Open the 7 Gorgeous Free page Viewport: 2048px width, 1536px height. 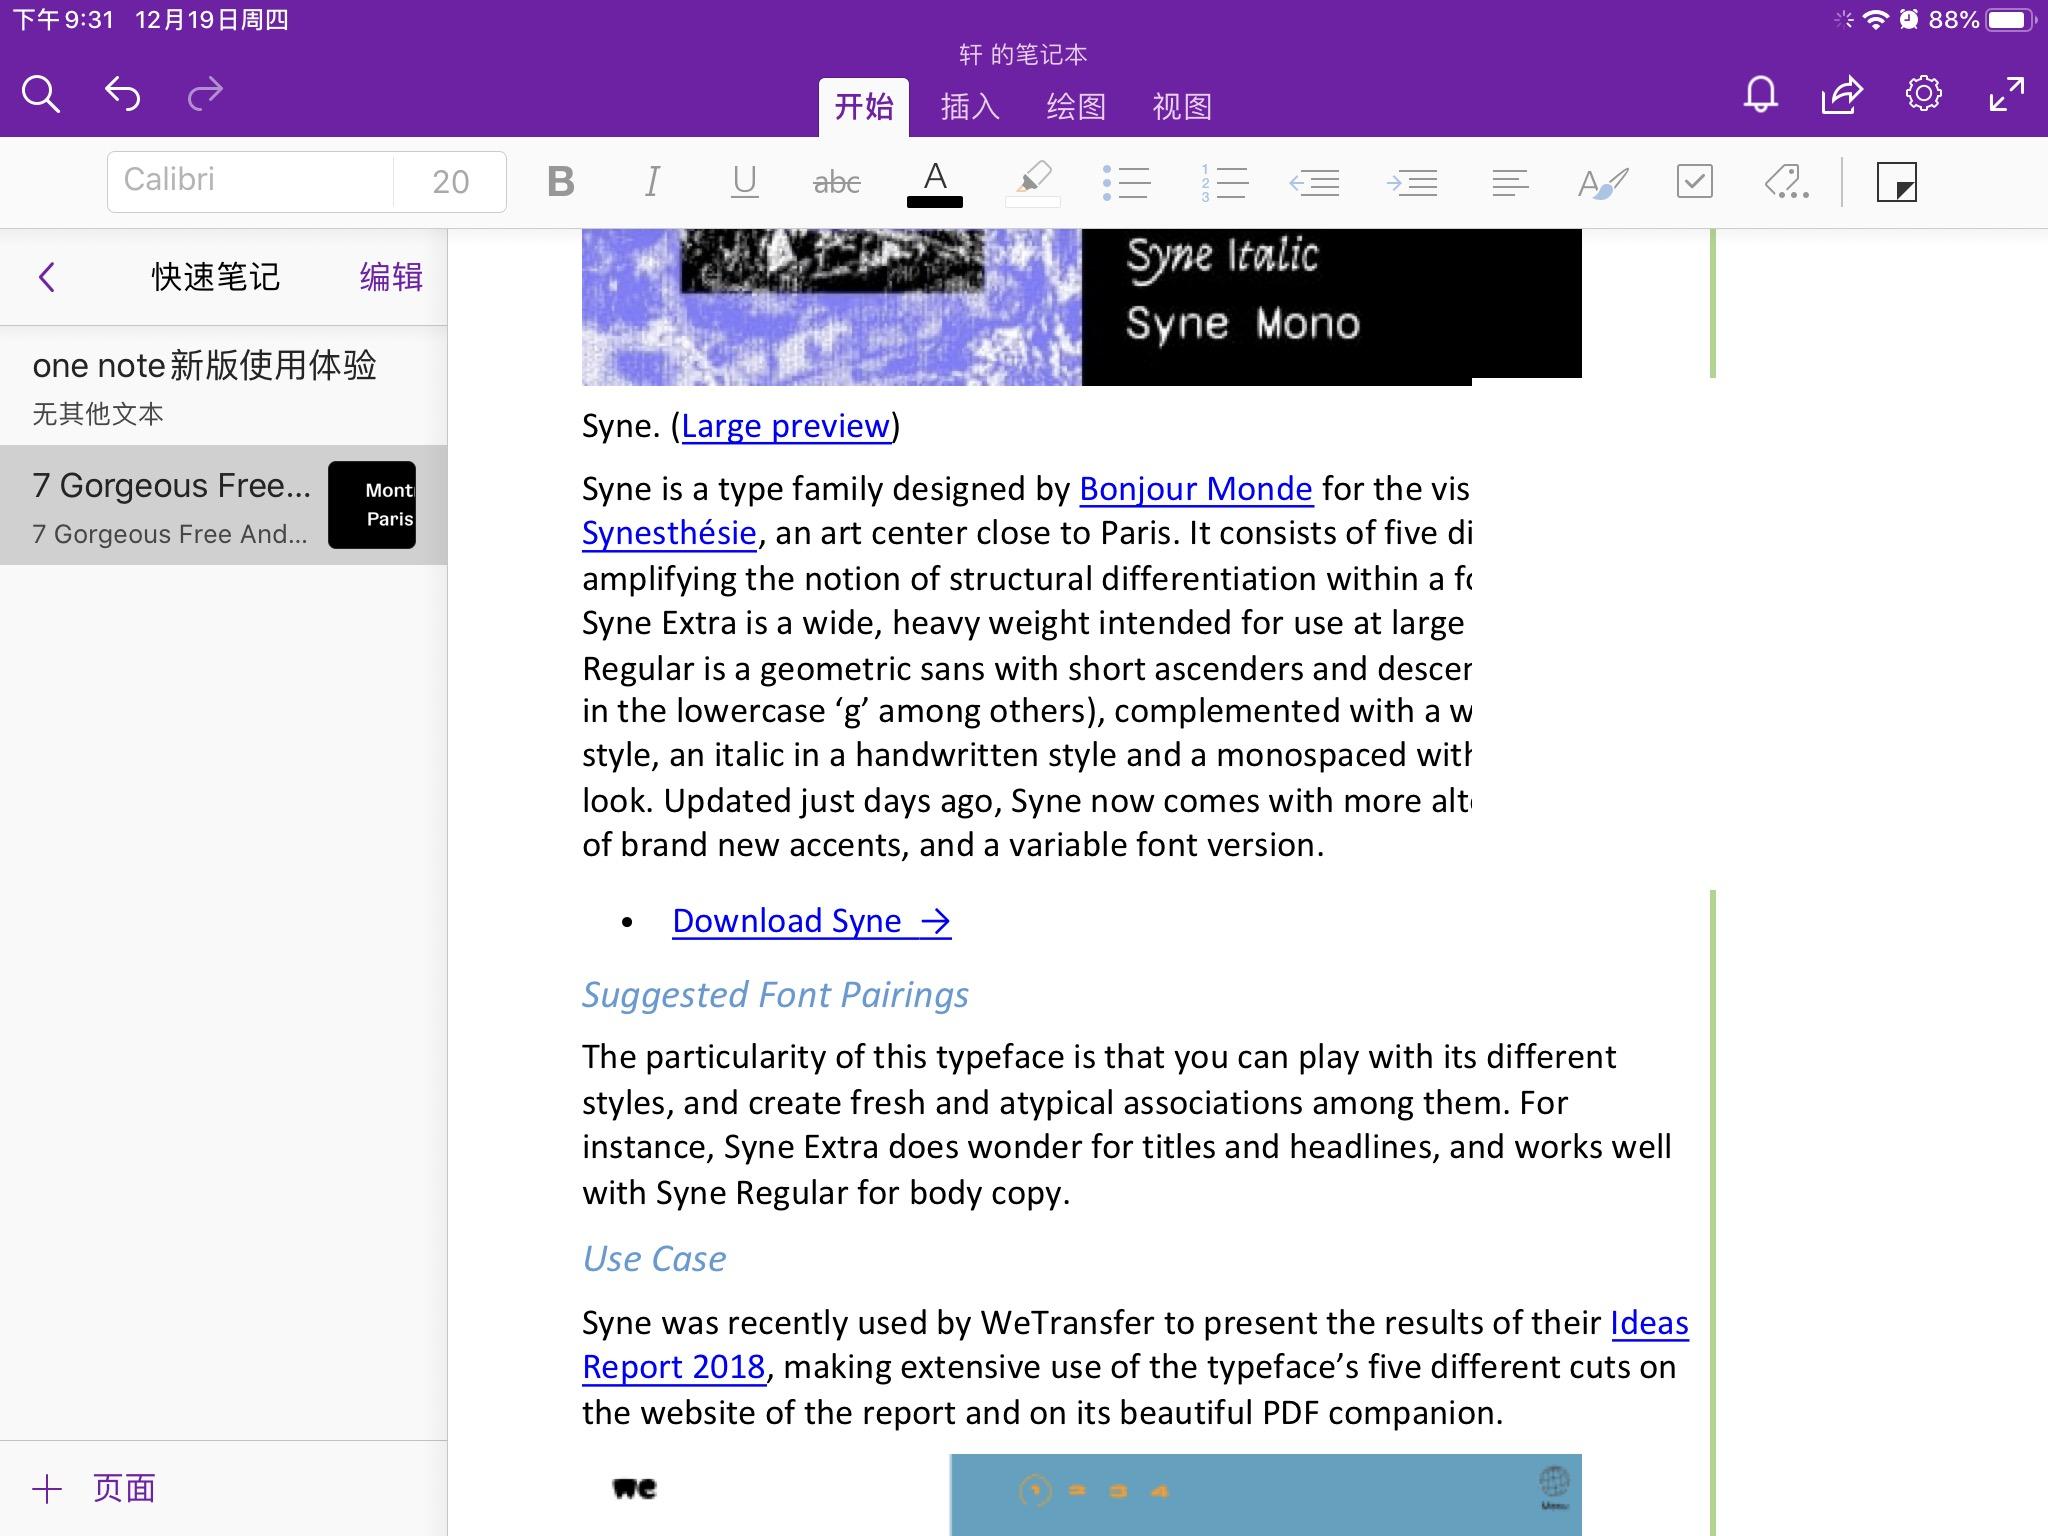click(x=223, y=505)
